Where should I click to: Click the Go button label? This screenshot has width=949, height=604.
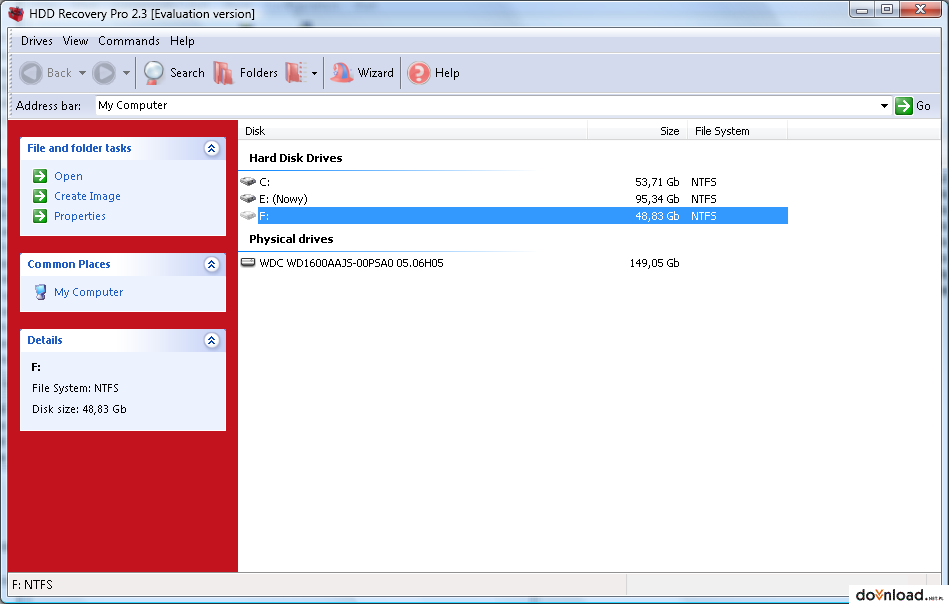(x=923, y=106)
